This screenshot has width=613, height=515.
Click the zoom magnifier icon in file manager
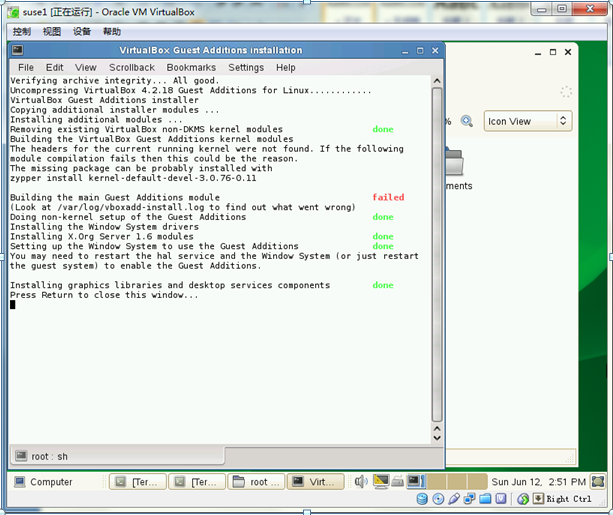pos(466,121)
